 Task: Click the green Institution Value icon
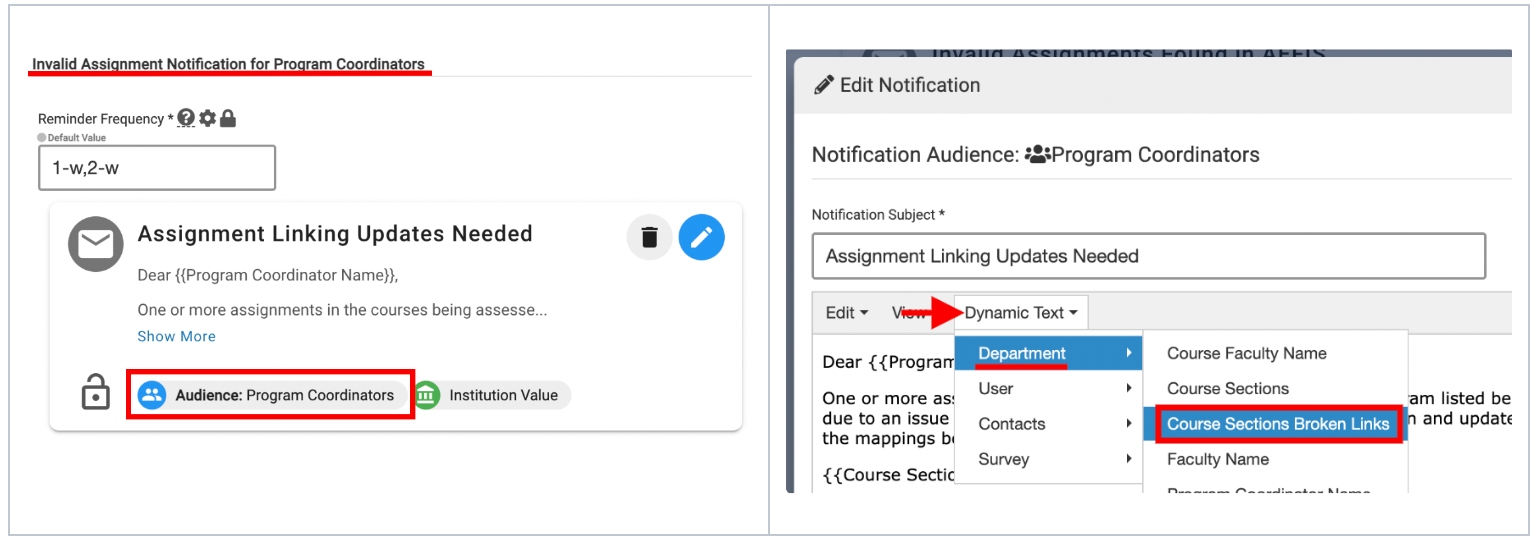[x=427, y=395]
